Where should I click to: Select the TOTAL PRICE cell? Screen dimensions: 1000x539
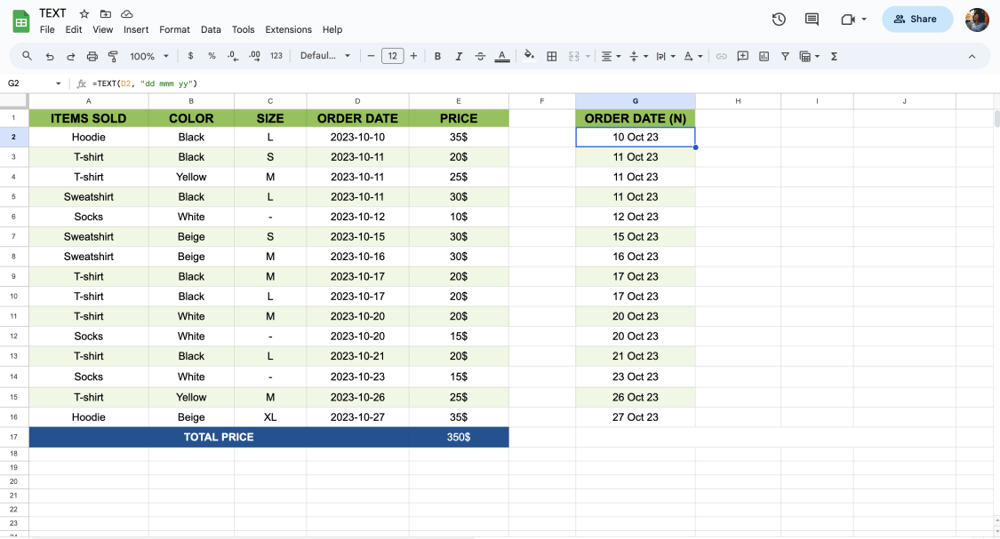click(218, 437)
